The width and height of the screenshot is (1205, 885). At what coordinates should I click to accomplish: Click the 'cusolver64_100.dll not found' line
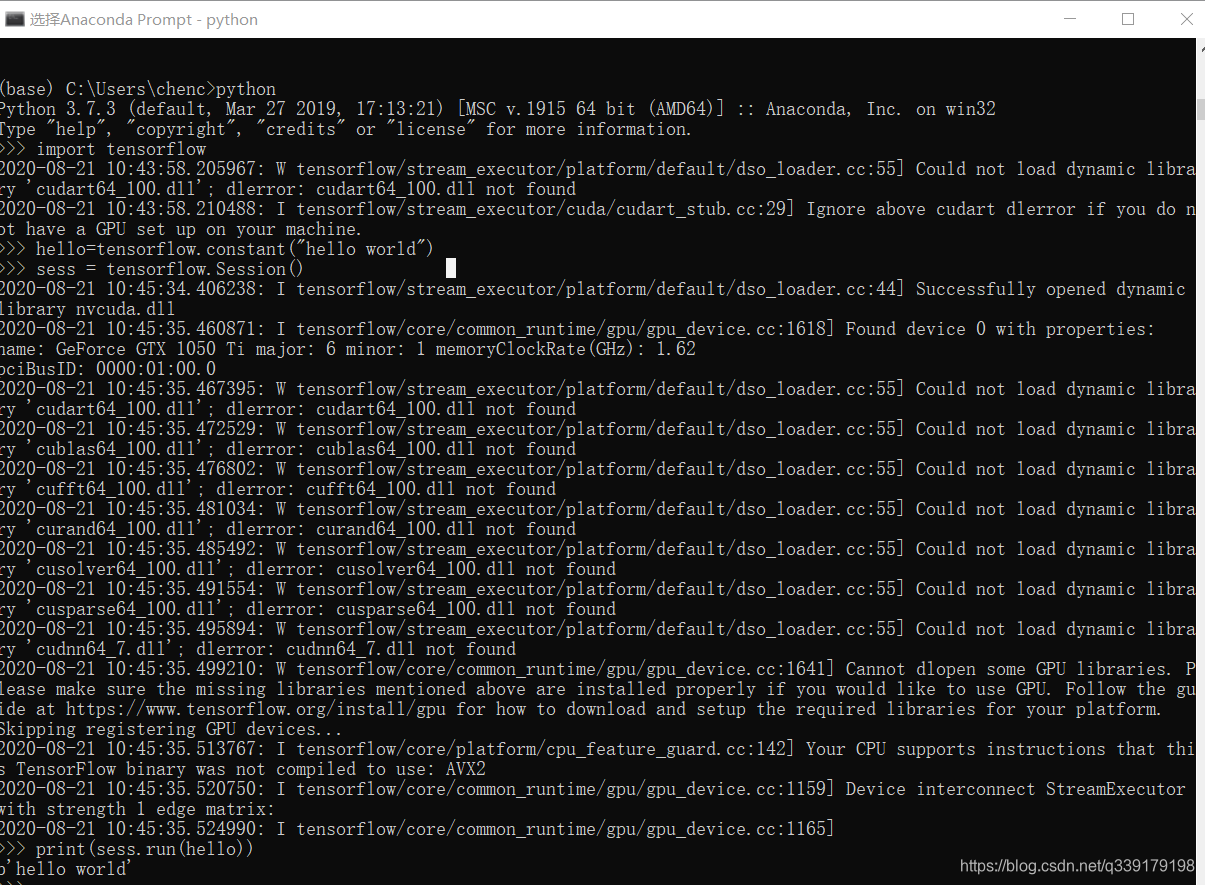(308, 569)
